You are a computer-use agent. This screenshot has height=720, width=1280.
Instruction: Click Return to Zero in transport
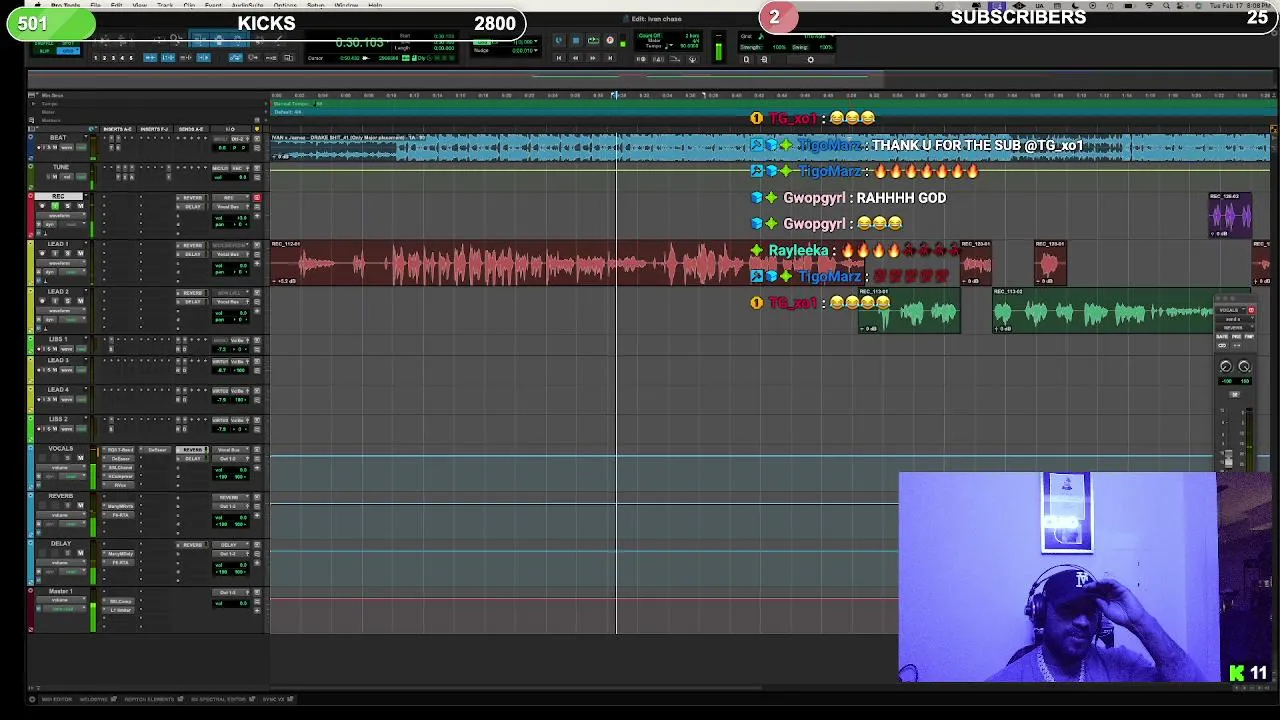pos(559,58)
